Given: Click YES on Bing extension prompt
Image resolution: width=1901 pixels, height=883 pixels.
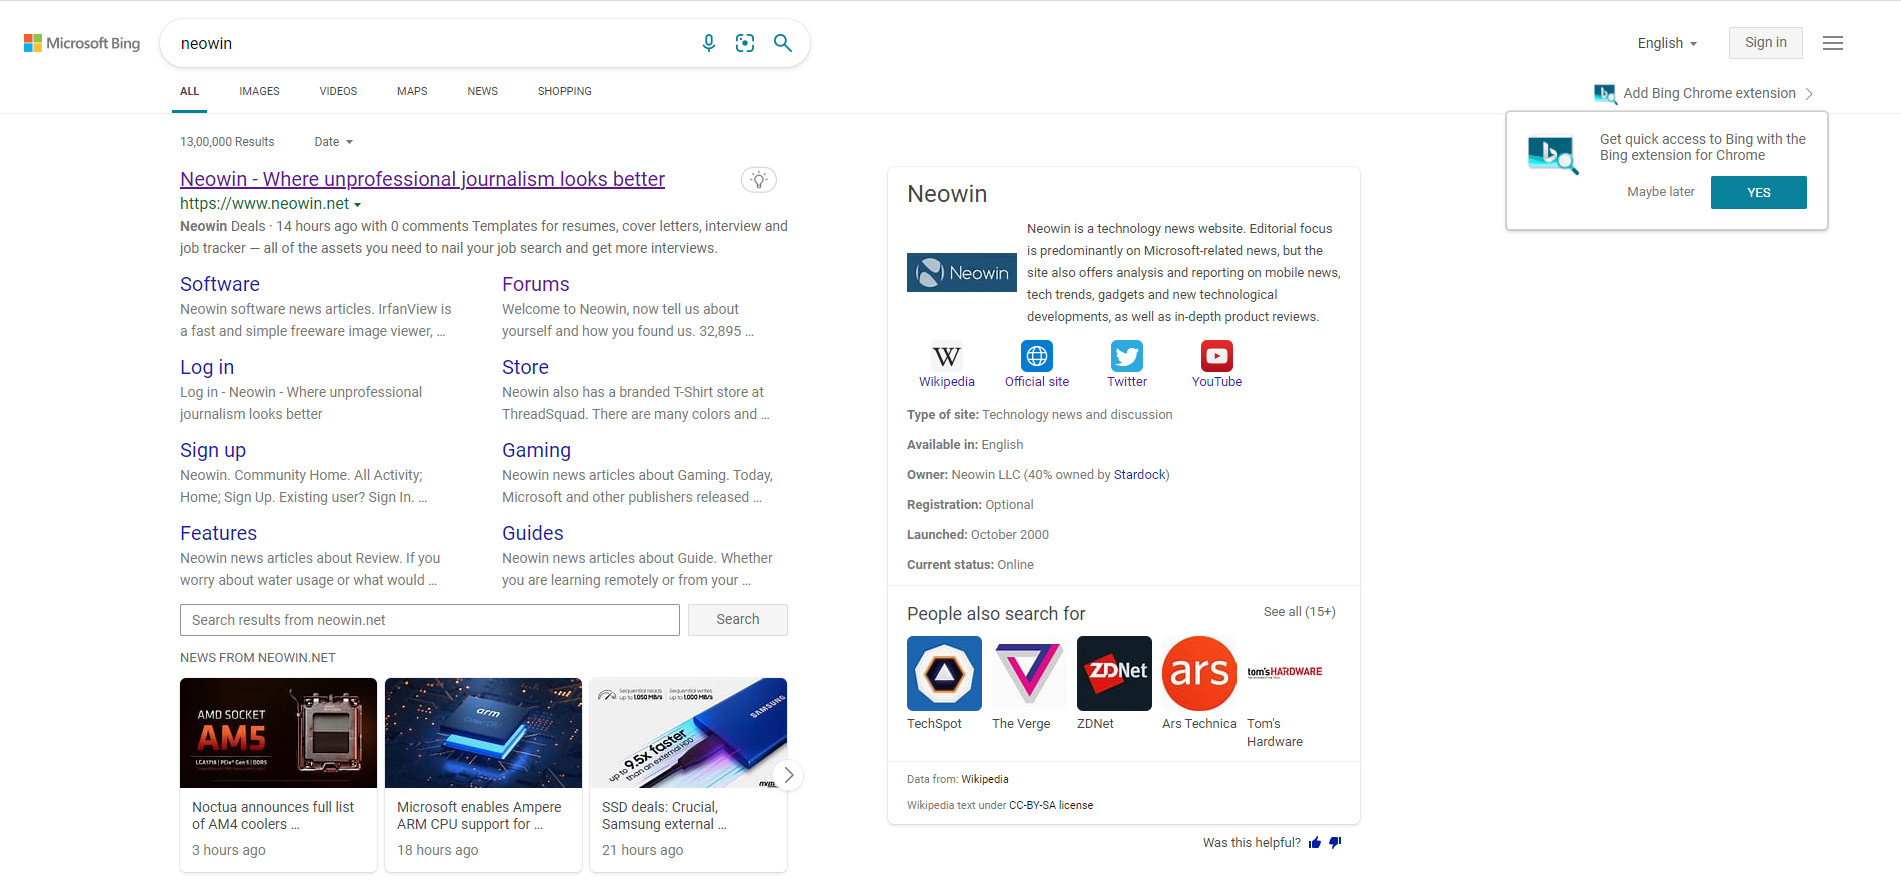Looking at the screenshot, I should (x=1759, y=192).
